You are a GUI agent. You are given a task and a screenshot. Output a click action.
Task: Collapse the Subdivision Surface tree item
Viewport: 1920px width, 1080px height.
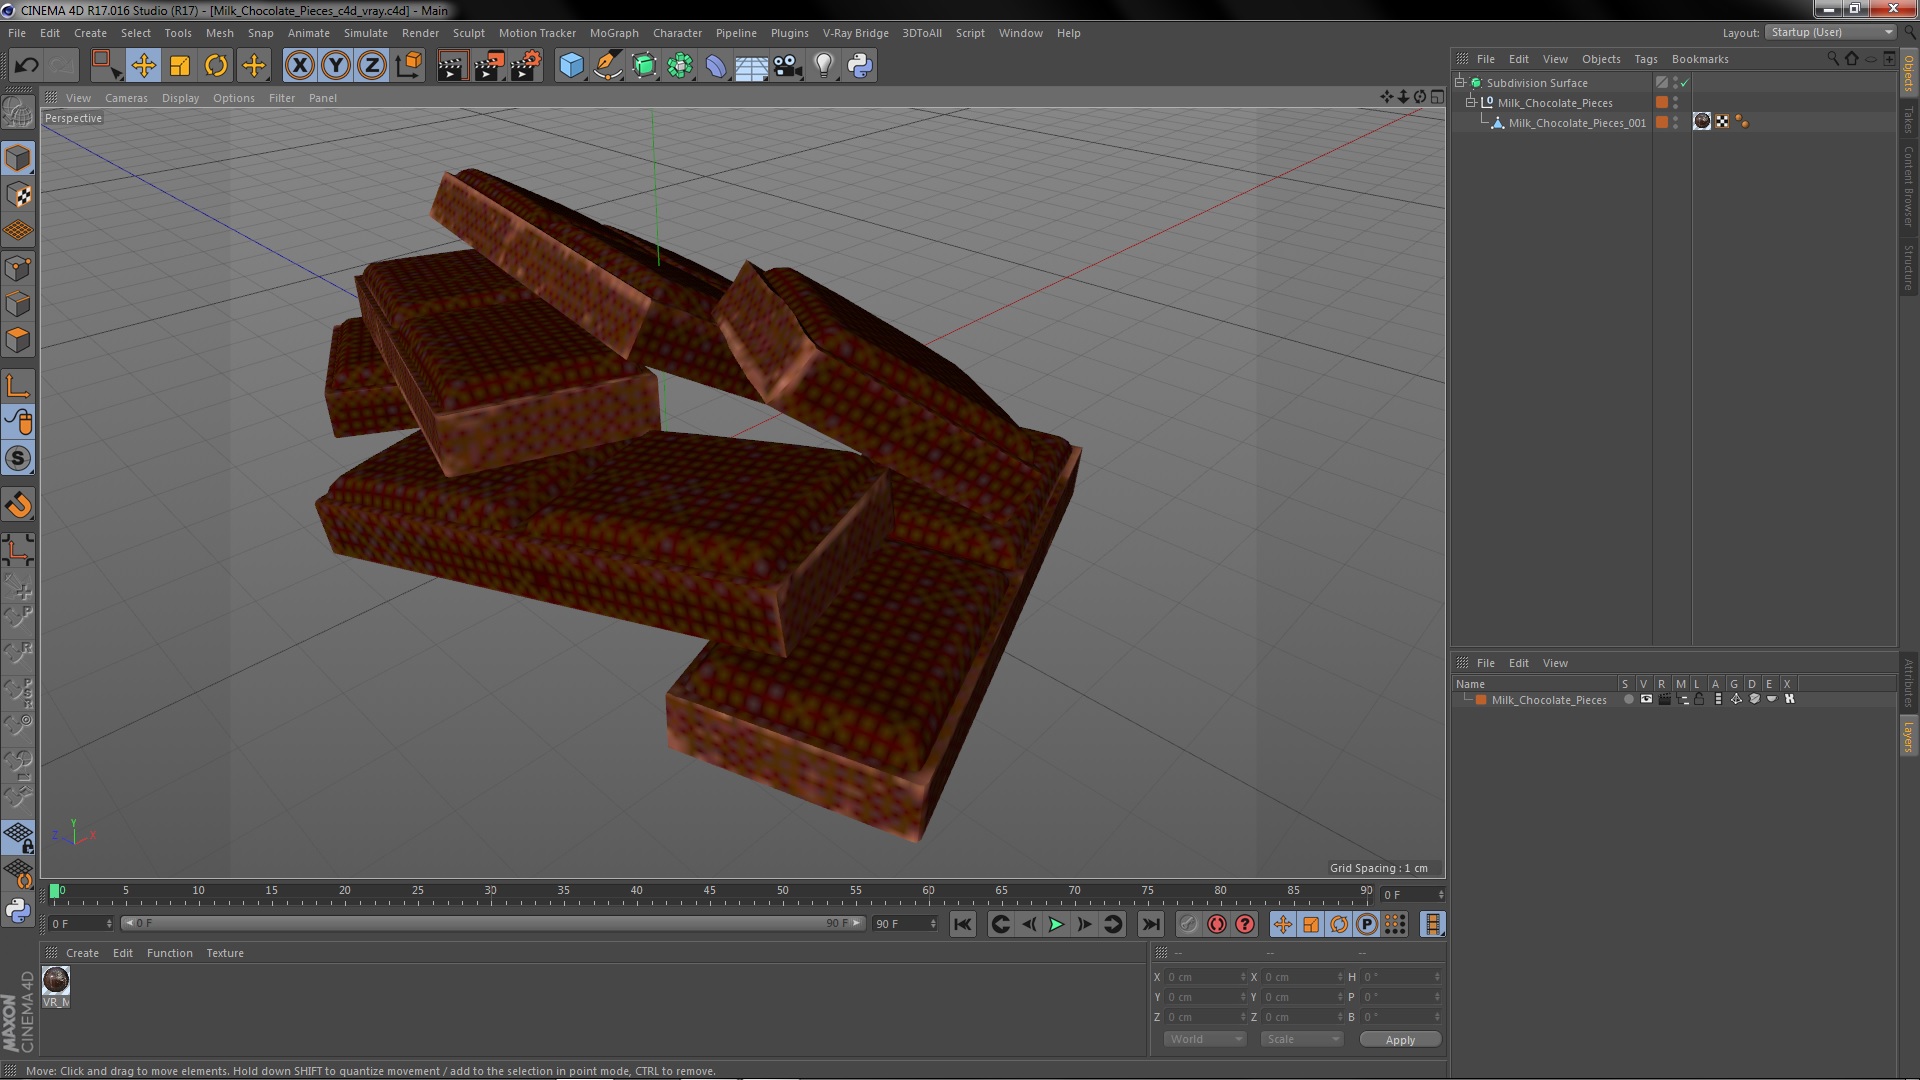click(1460, 83)
